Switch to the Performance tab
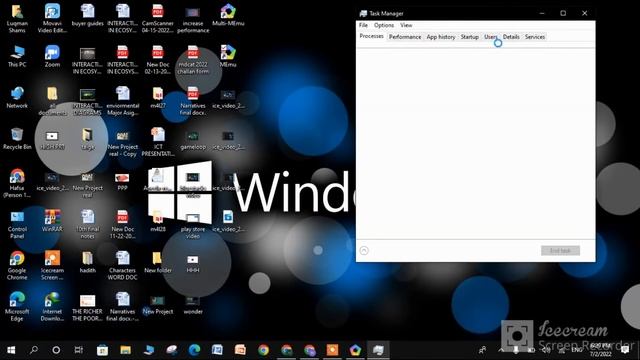Screen dimensions: 640x360 (x=404, y=37)
